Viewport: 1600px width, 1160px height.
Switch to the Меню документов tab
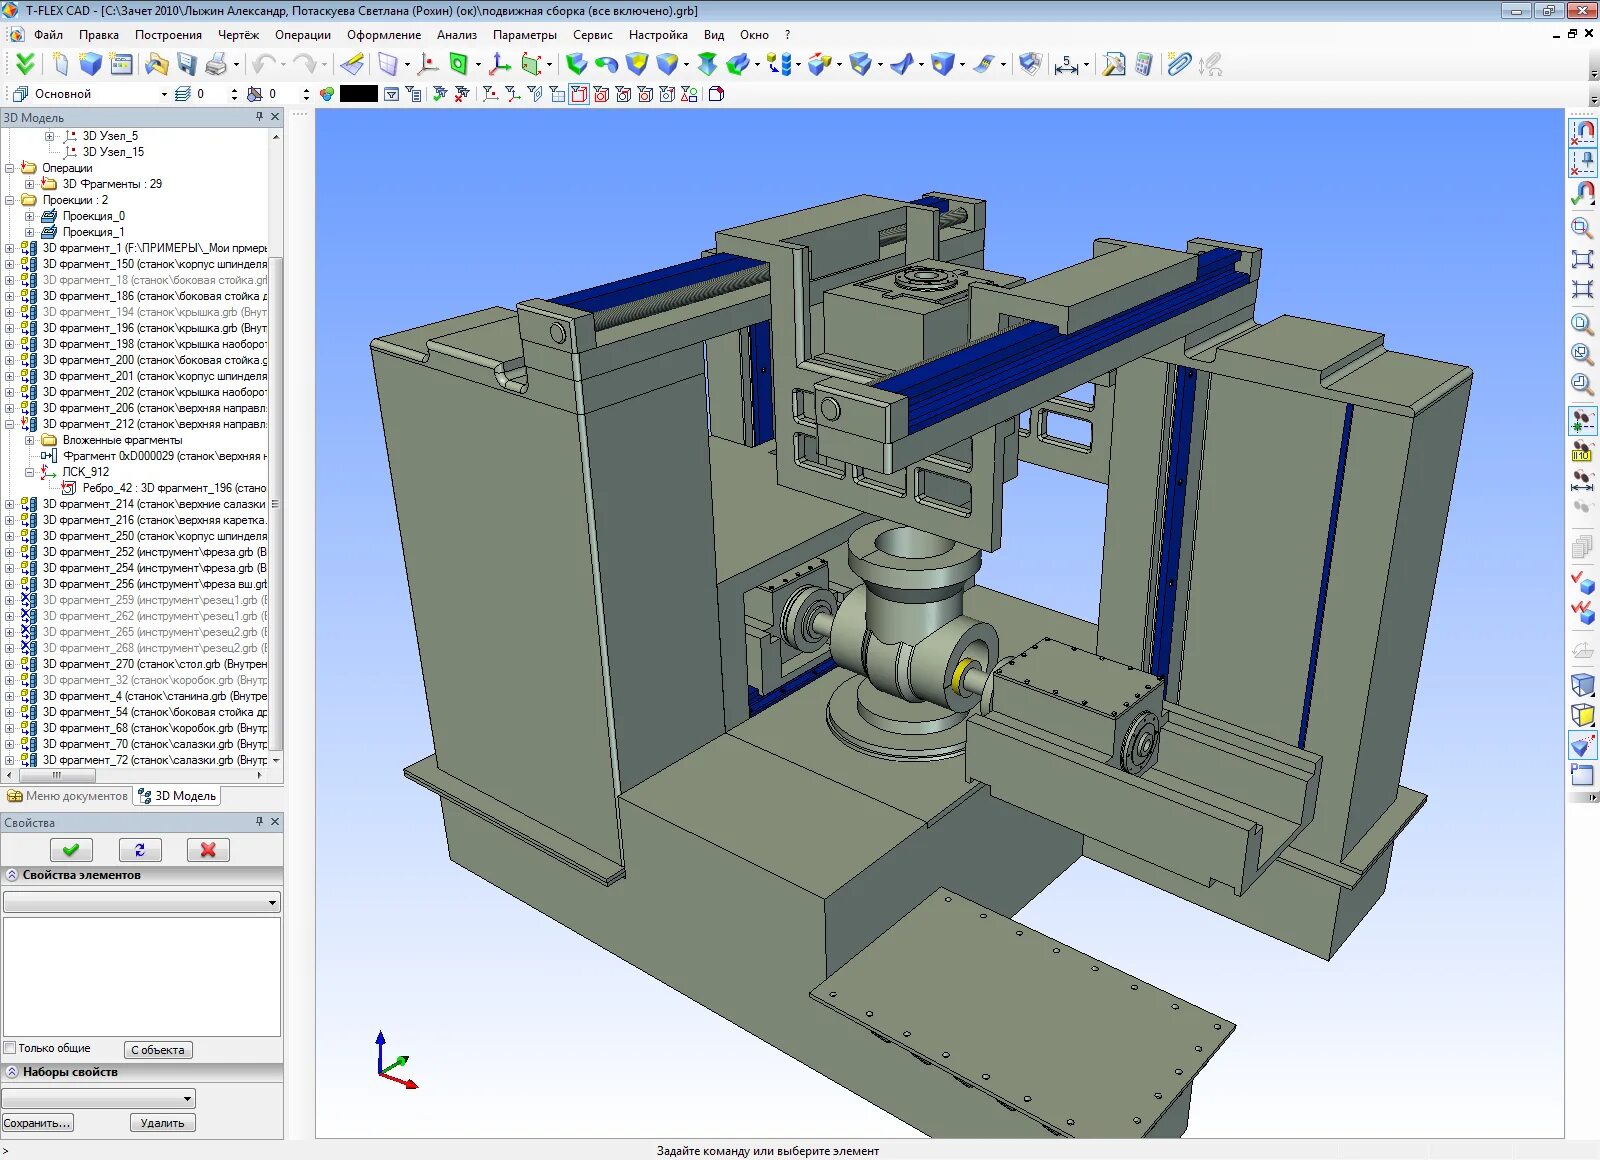point(68,796)
